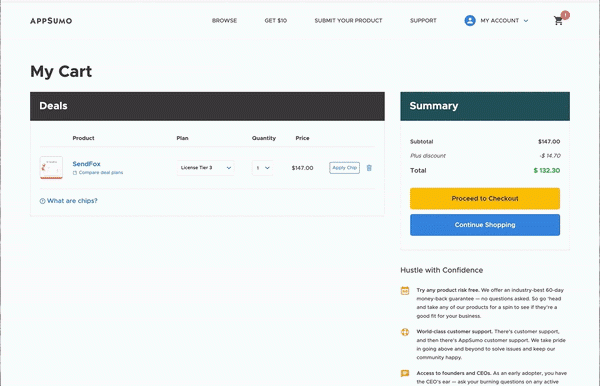Click the question mark chips help icon
This screenshot has width=600, height=386.
tap(42, 201)
